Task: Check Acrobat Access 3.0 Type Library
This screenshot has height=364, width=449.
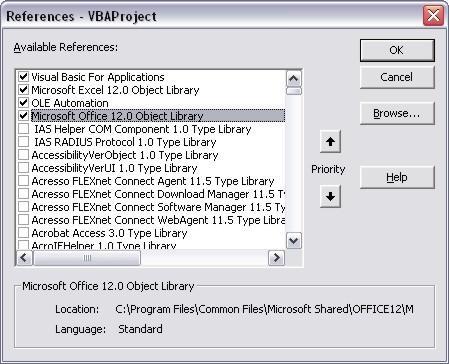Action: point(23,233)
